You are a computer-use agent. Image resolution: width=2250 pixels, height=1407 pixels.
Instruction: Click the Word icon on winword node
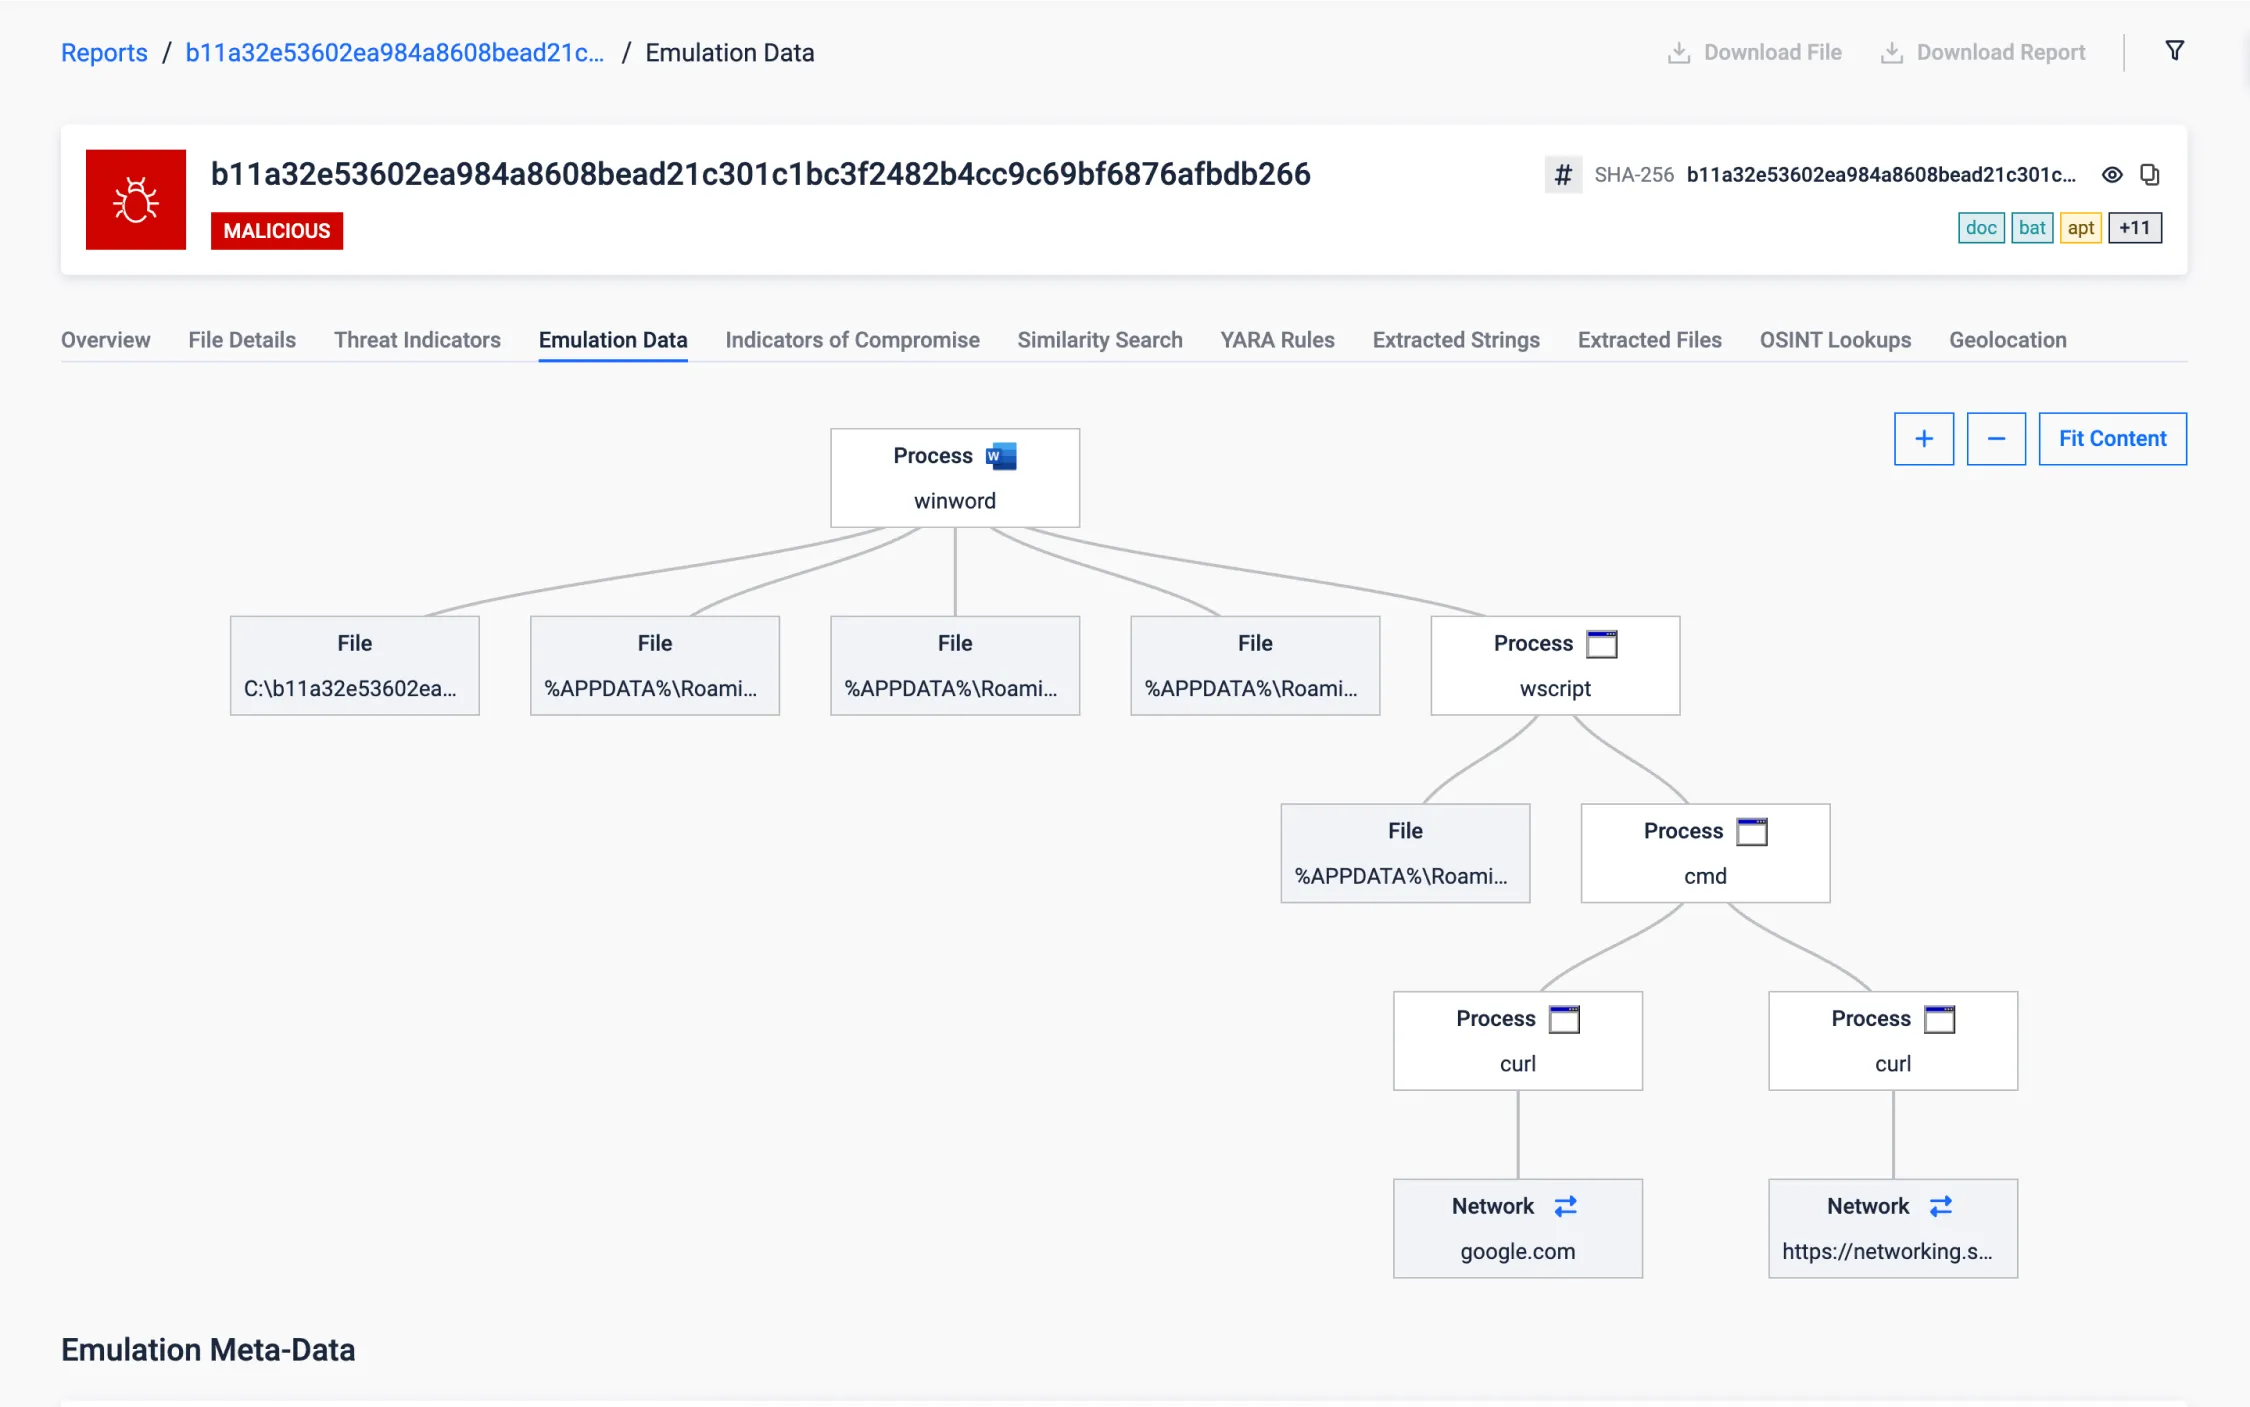[x=1001, y=456]
